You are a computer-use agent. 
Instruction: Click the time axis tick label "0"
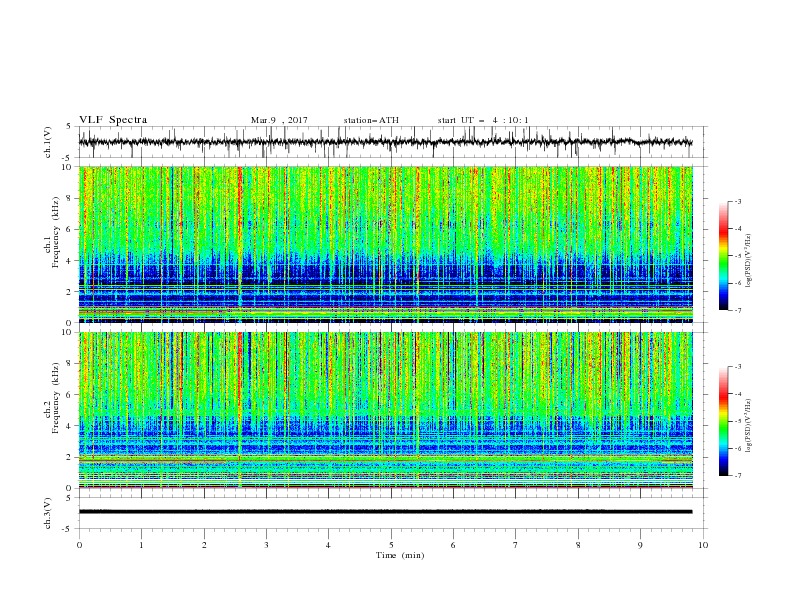click(79, 545)
